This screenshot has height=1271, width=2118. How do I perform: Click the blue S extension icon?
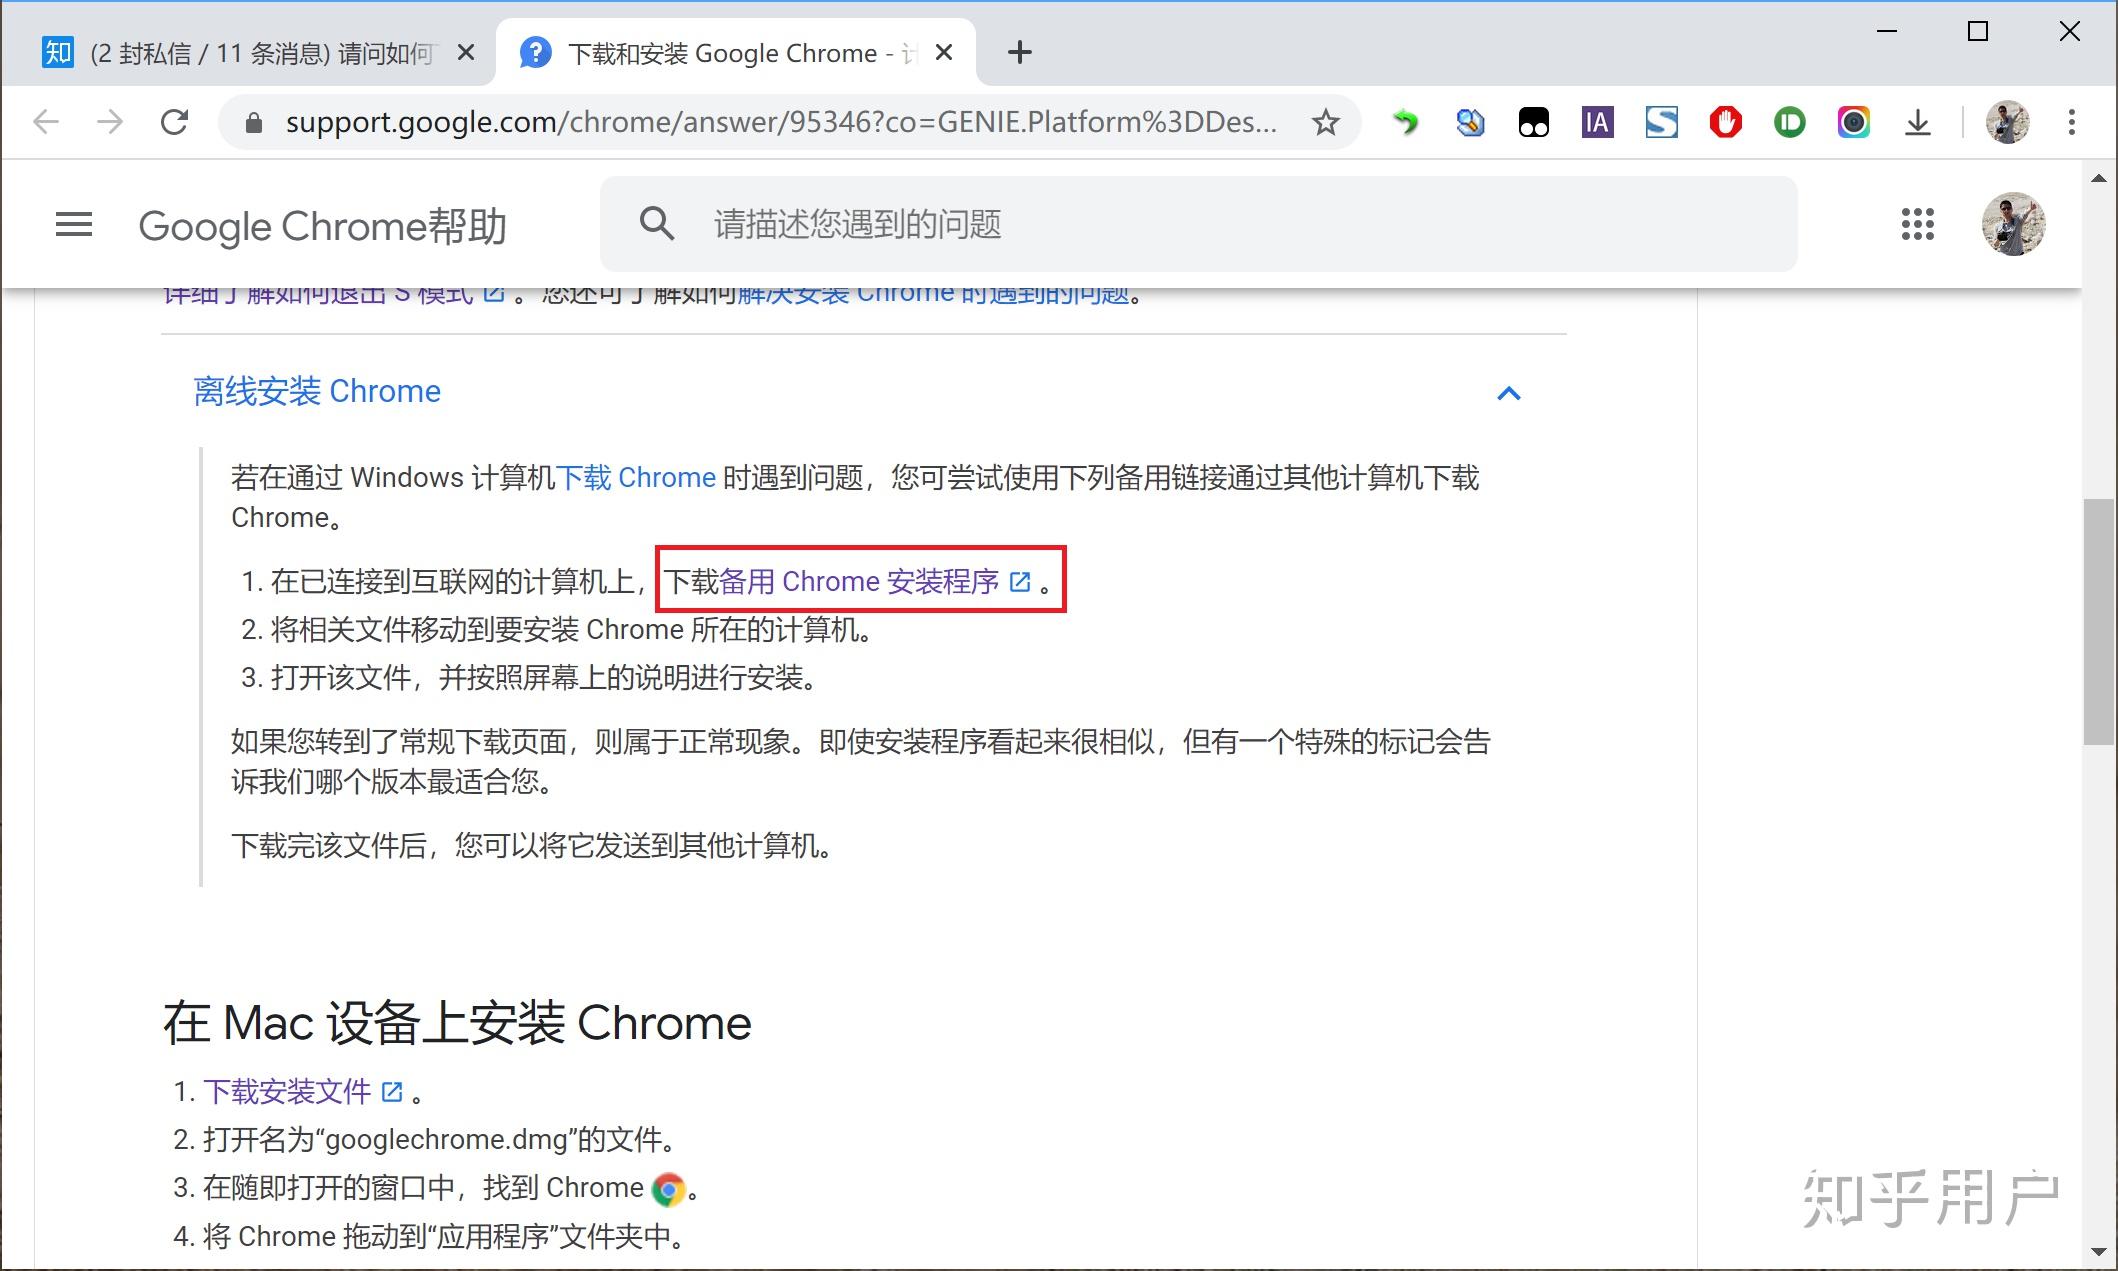coord(1662,122)
